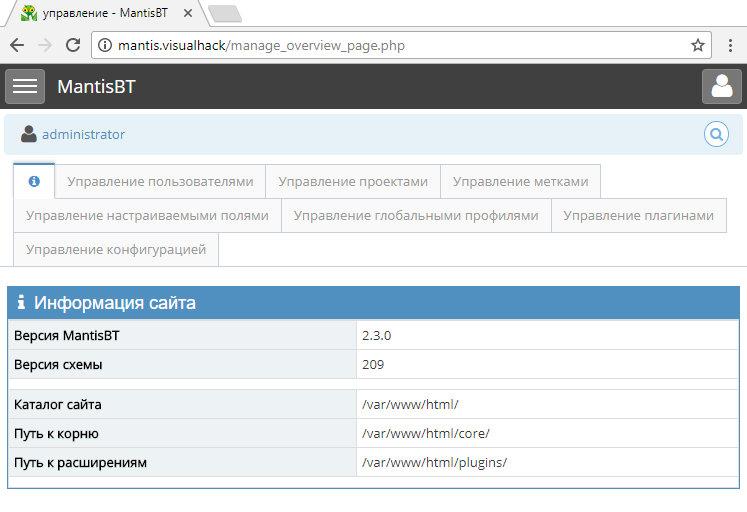Close the MantisBT browser tab

tap(188, 13)
